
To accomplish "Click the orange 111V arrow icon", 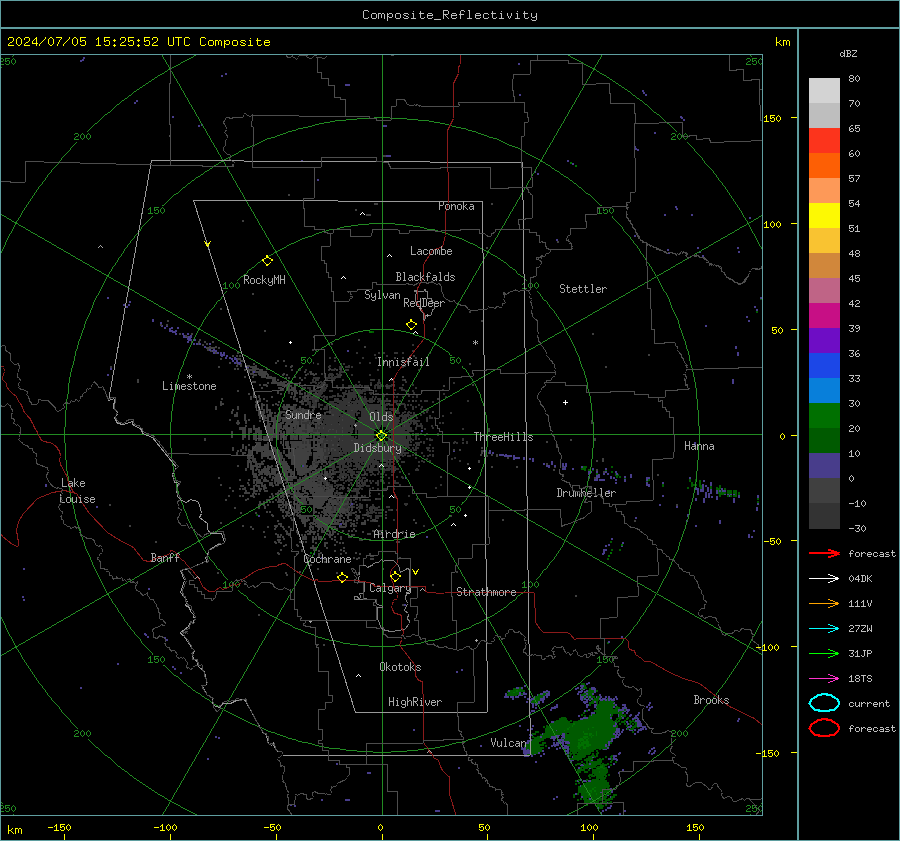I will 824,603.
